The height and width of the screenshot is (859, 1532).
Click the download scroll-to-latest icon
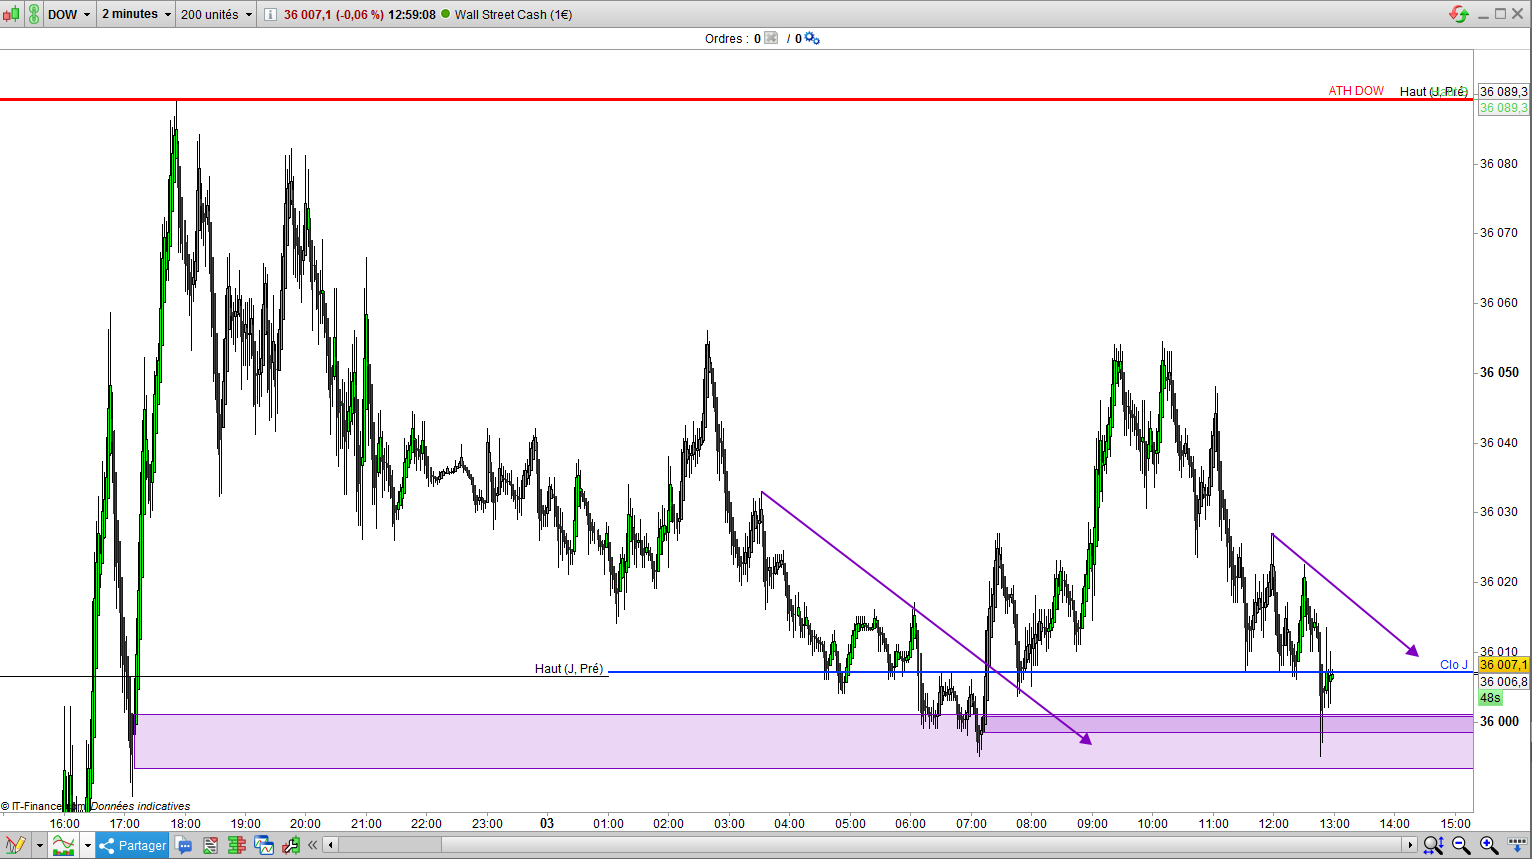pyautogui.click(x=1517, y=845)
